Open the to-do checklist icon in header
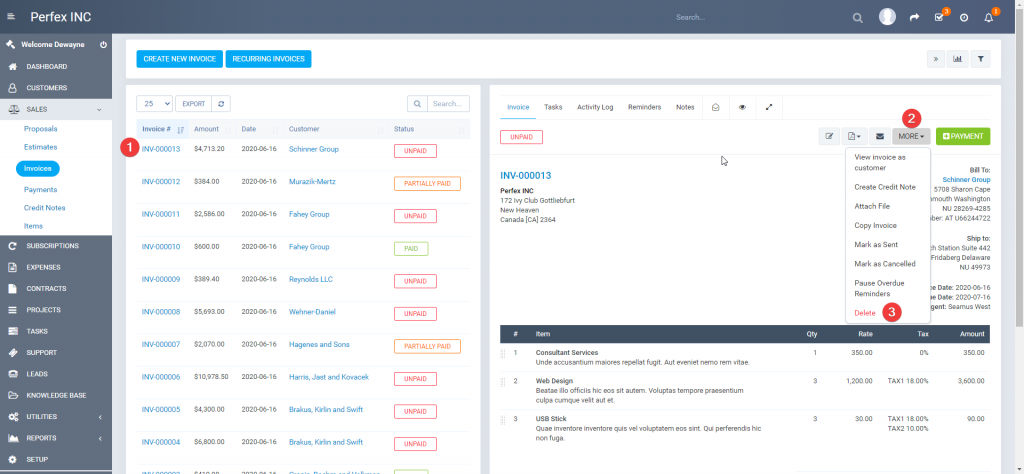The width and height of the screenshot is (1024, 474). click(x=938, y=18)
